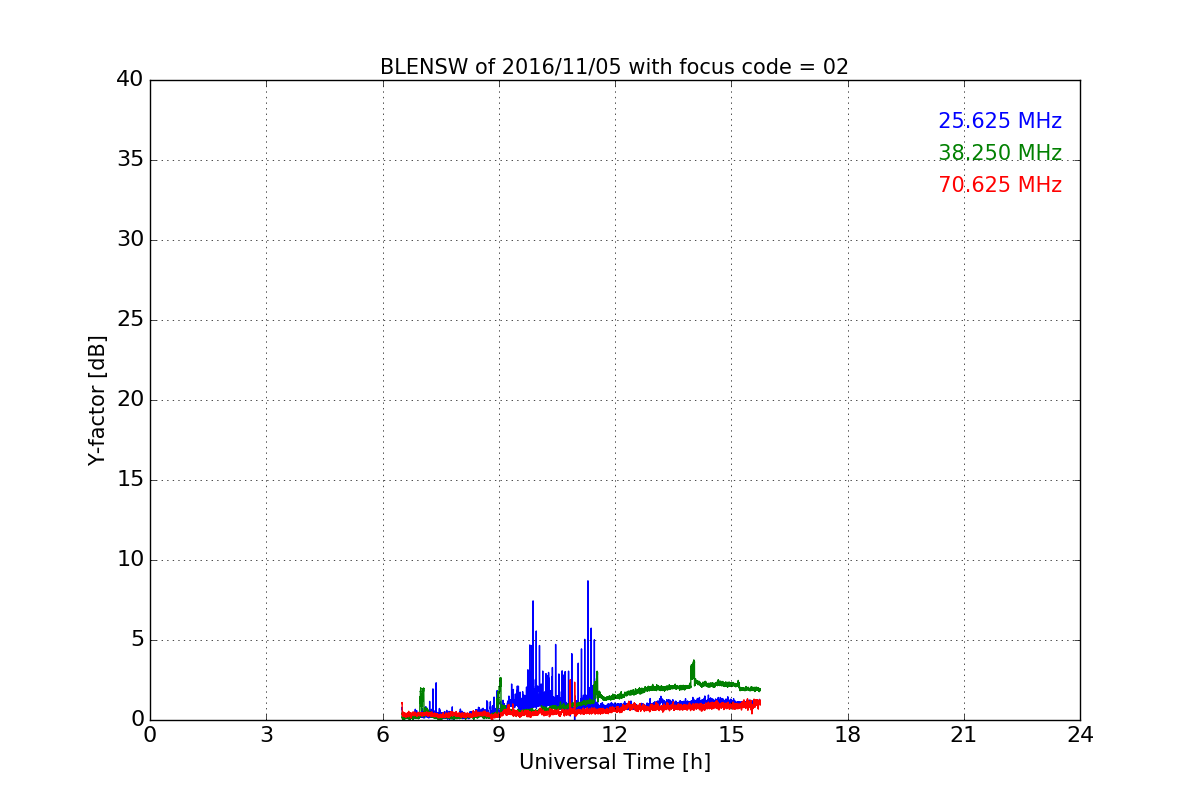Click the y-axis tick label '40'

130,79
